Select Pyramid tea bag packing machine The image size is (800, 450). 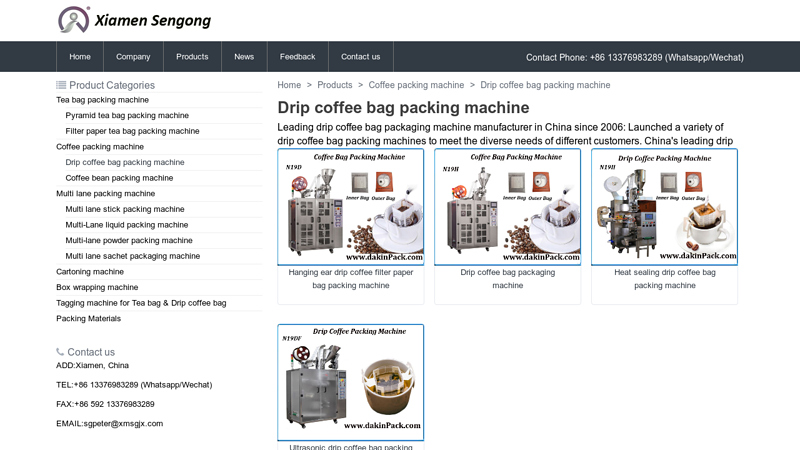coord(127,115)
